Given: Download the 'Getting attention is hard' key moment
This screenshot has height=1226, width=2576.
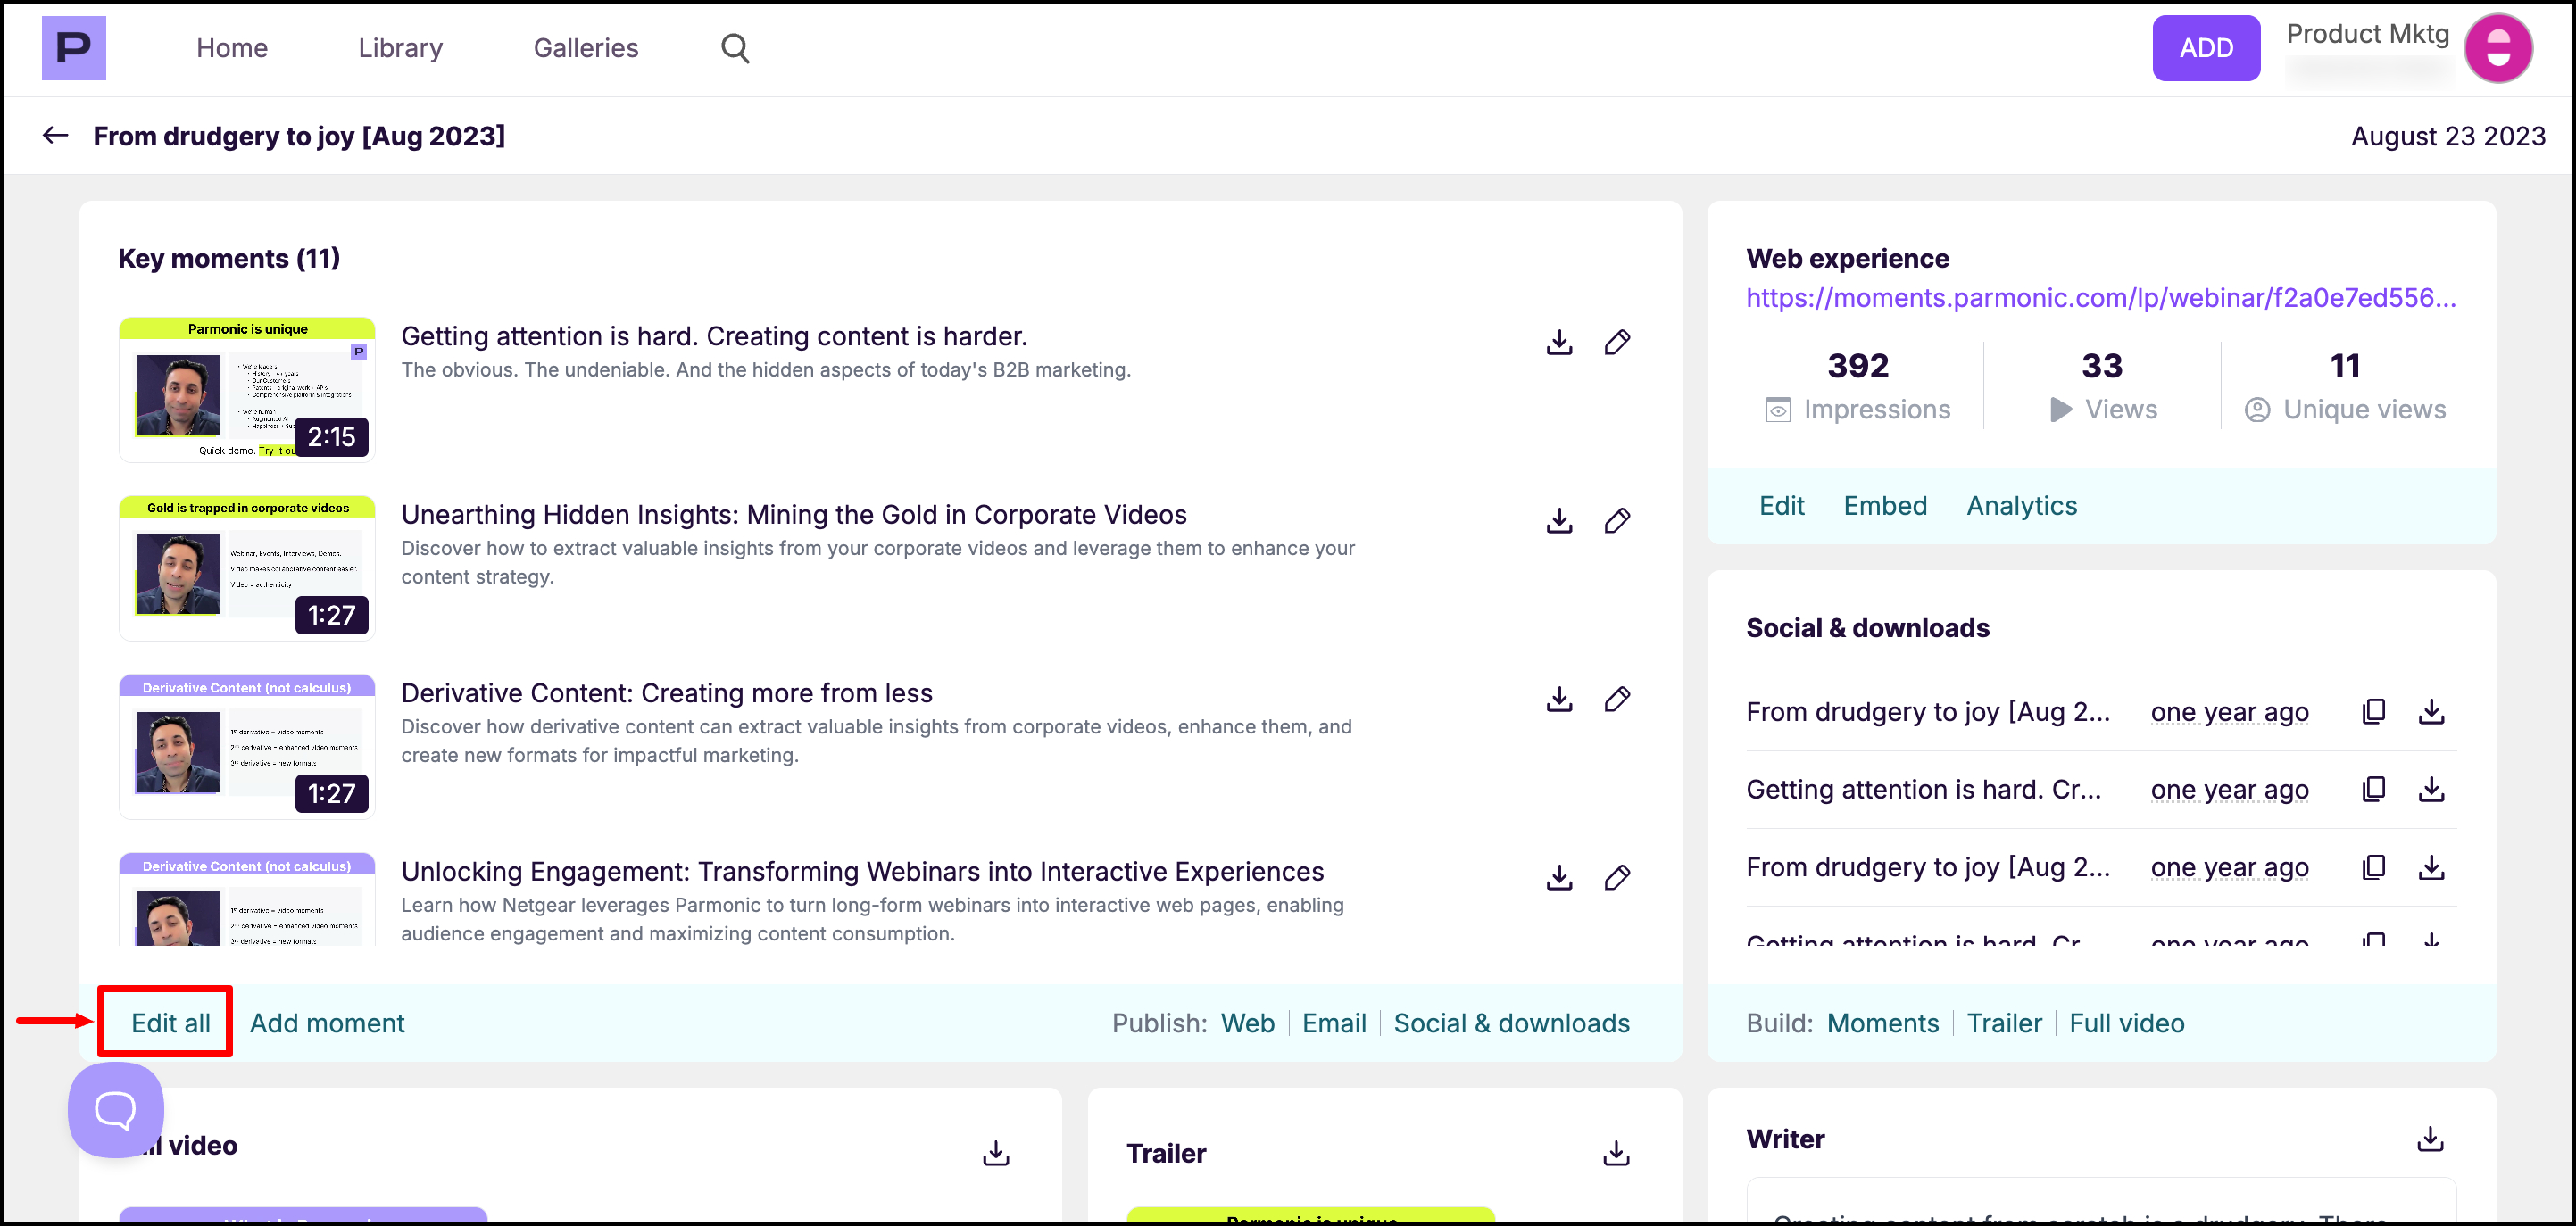Looking at the screenshot, I should tap(1559, 343).
